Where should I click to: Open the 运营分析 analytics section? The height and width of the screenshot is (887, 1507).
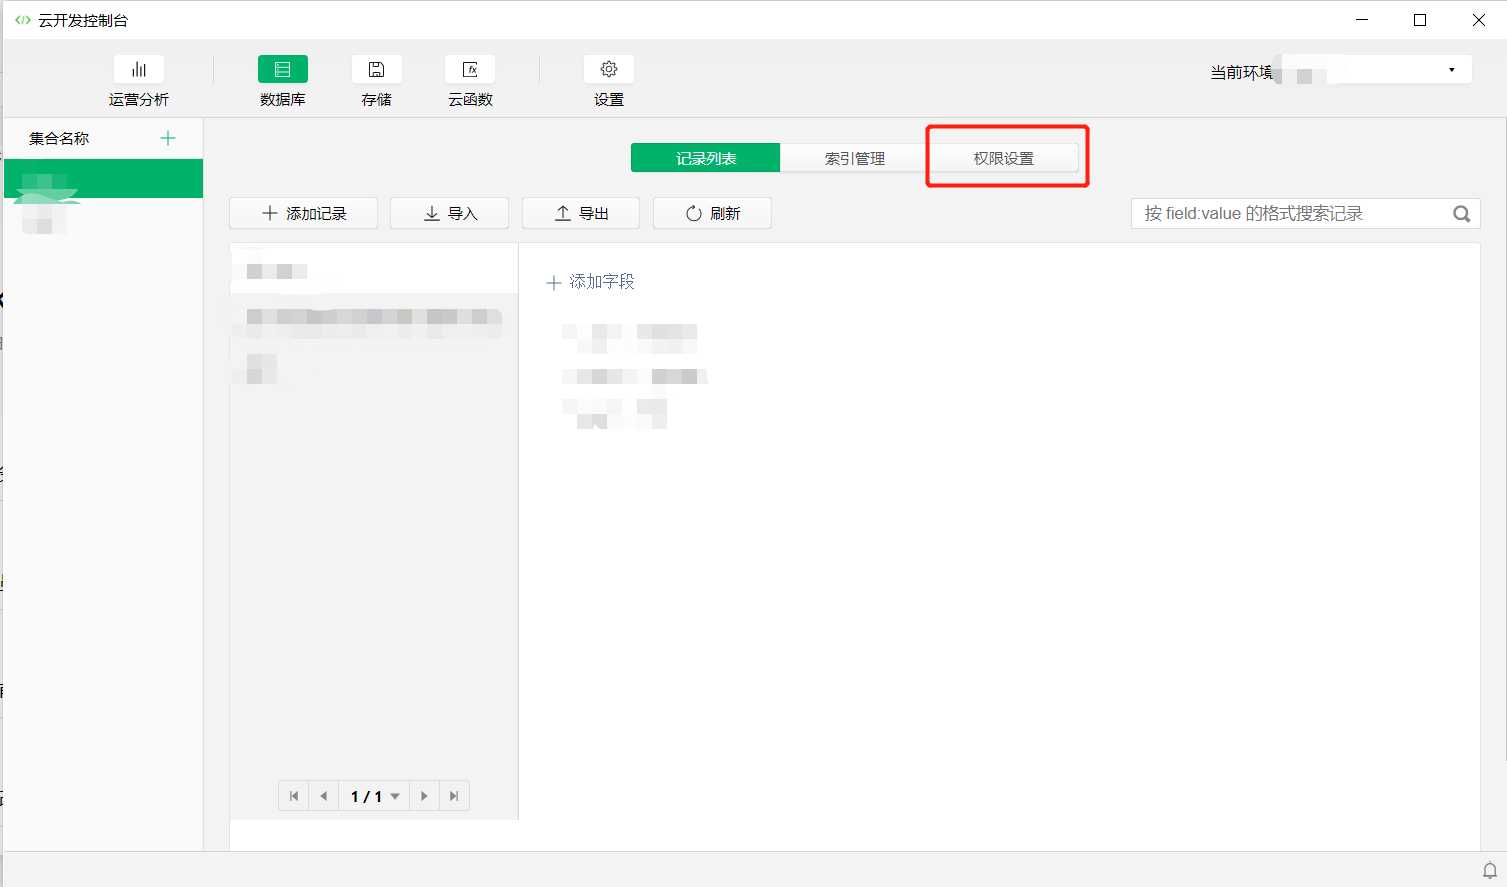139,81
